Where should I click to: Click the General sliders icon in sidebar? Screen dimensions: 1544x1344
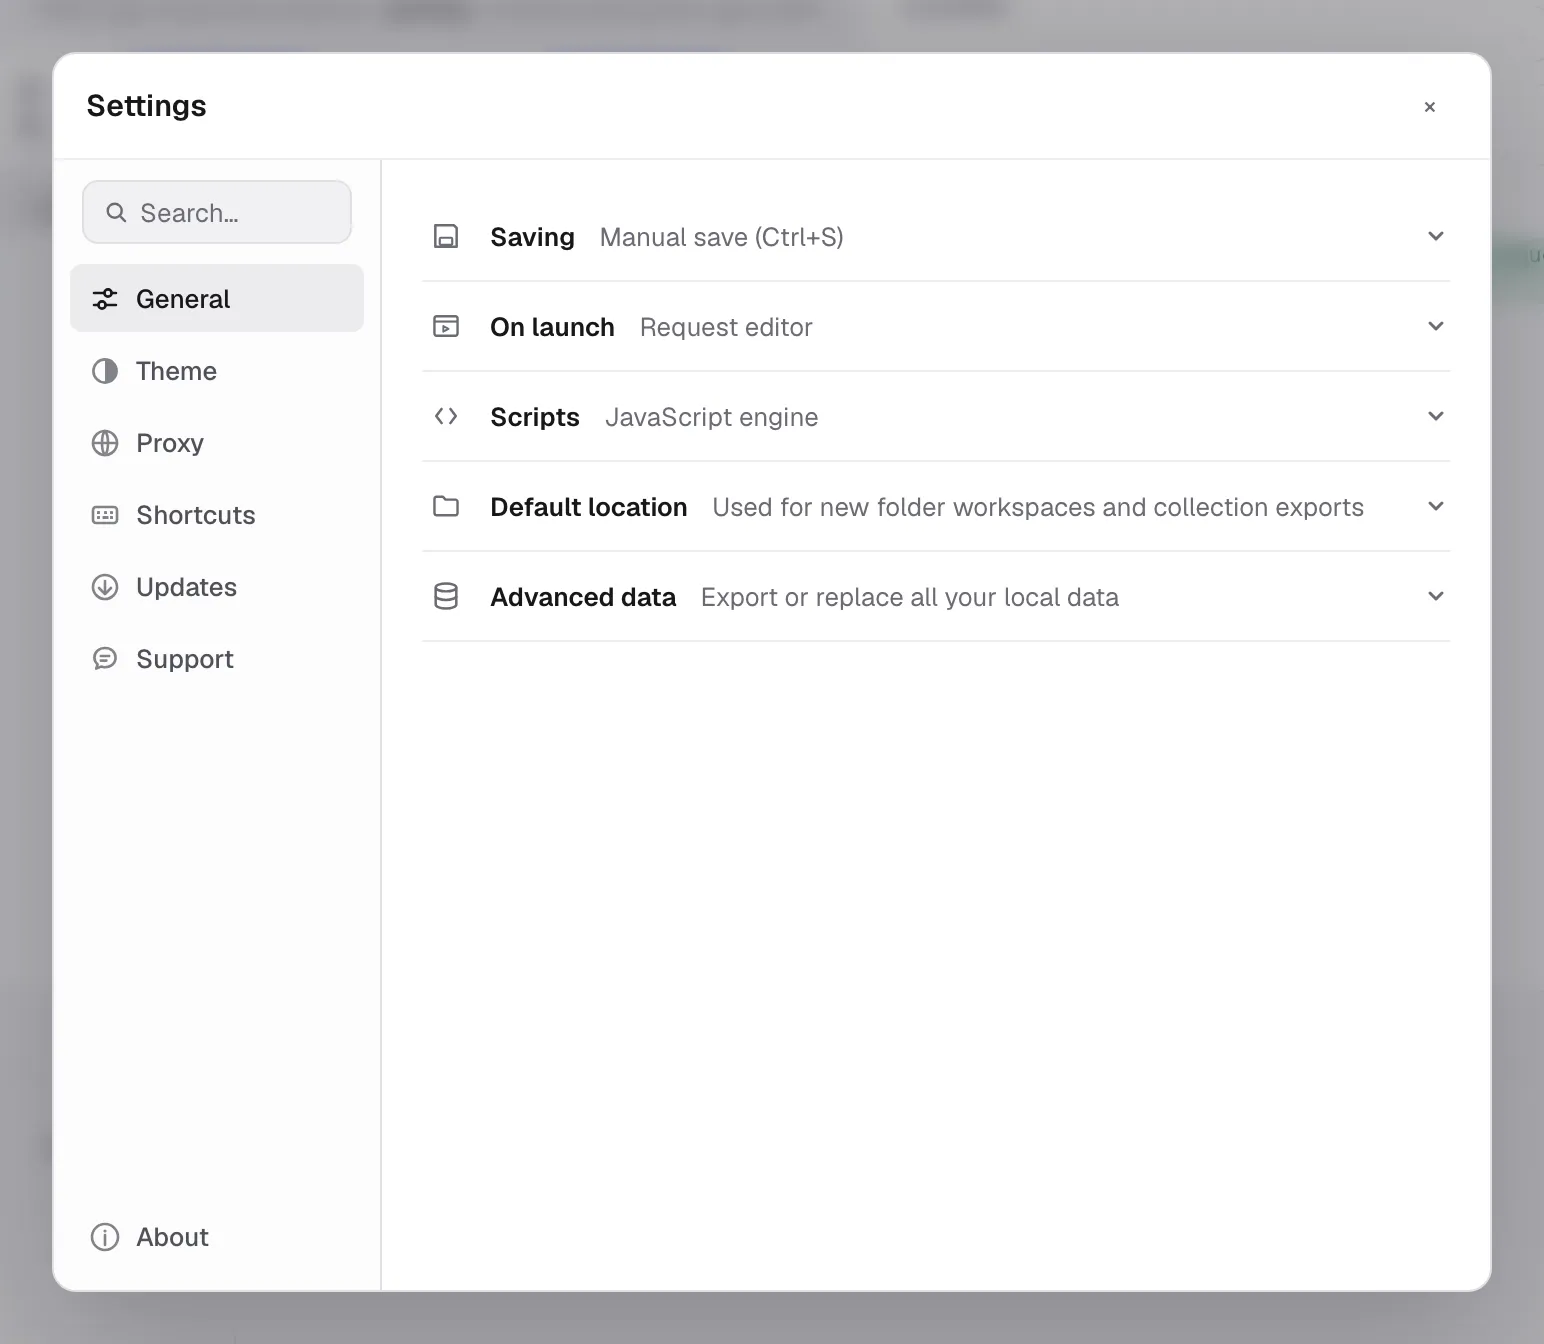coord(105,299)
